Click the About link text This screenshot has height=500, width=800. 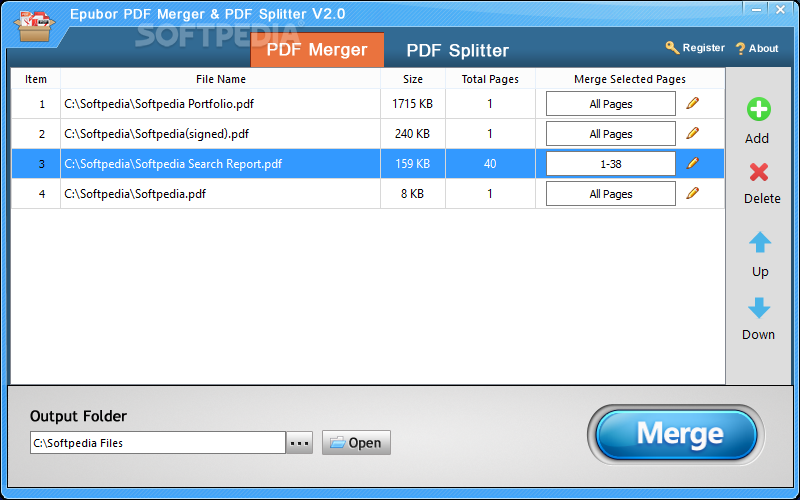[x=763, y=48]
